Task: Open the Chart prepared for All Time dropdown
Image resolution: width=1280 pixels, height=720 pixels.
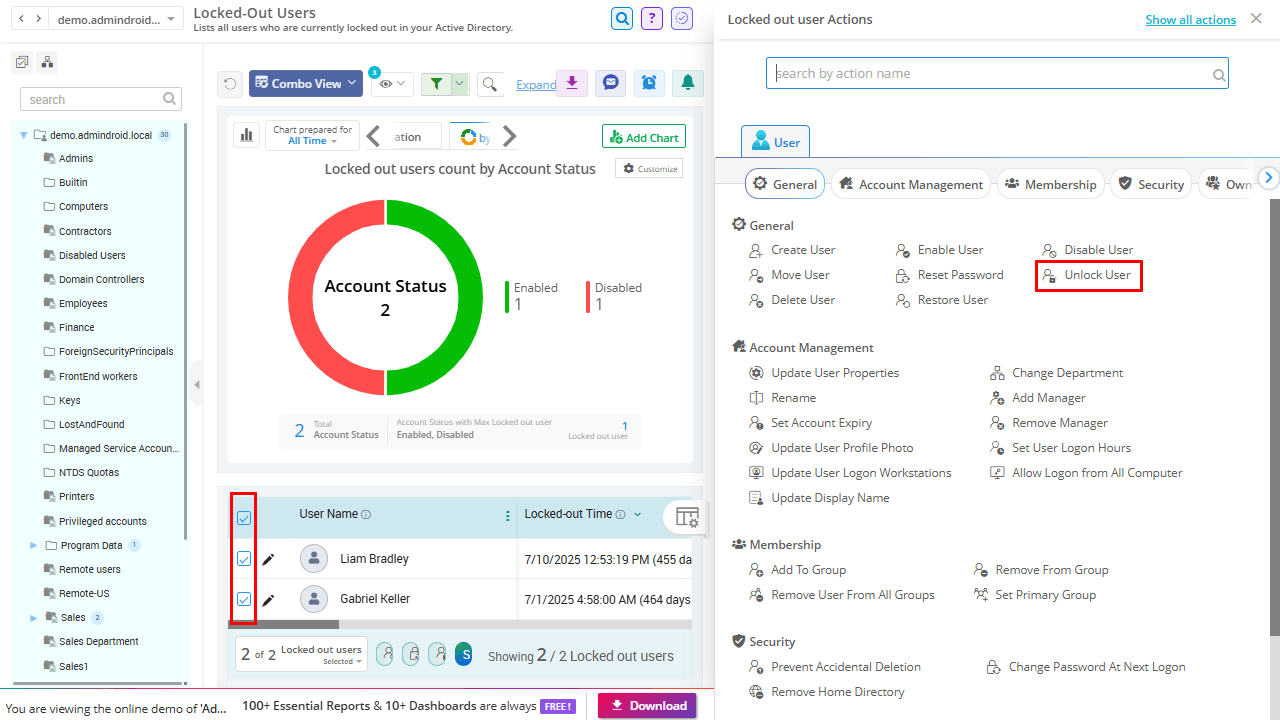Action: (312, 135)
